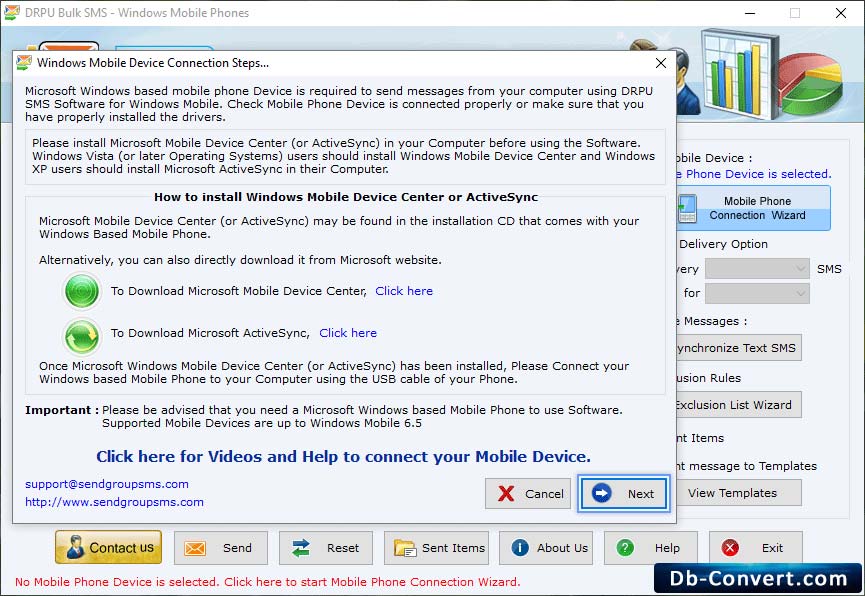865x596 pixels.
Task: Minimize the DRPU Bulk SMS window
Action: (x=750, y=13)
